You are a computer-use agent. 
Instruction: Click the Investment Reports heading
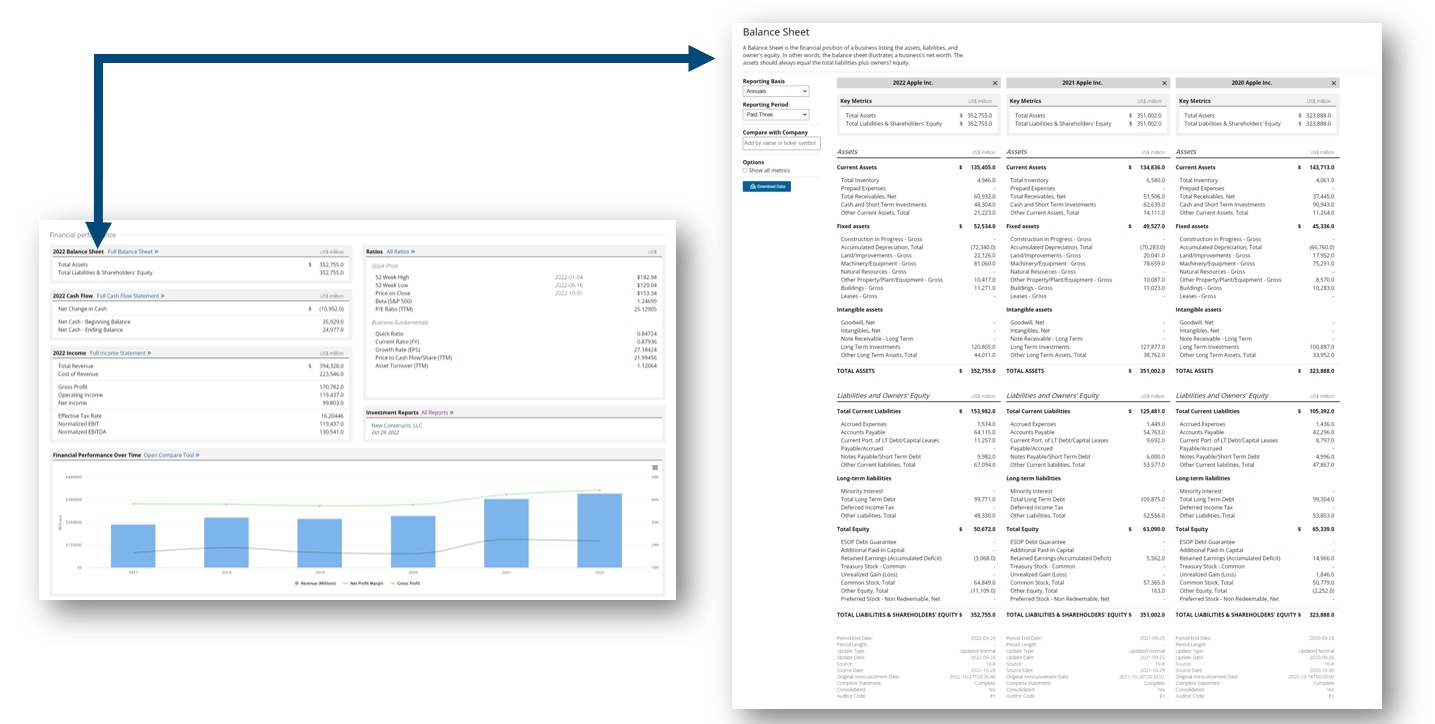click(392, 412)
